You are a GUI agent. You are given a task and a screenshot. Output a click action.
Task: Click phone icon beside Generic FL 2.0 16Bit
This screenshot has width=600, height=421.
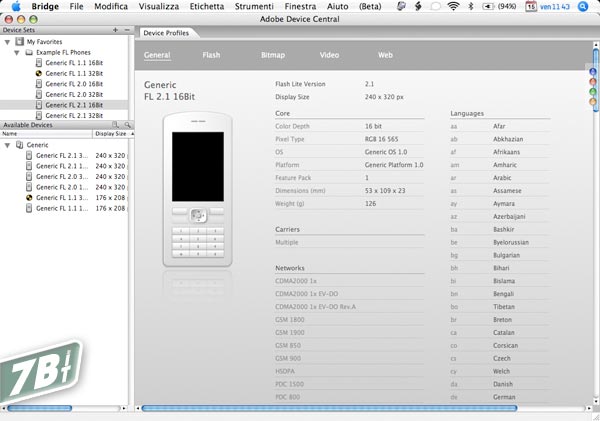pyautogui.click(x=39, y=84)
